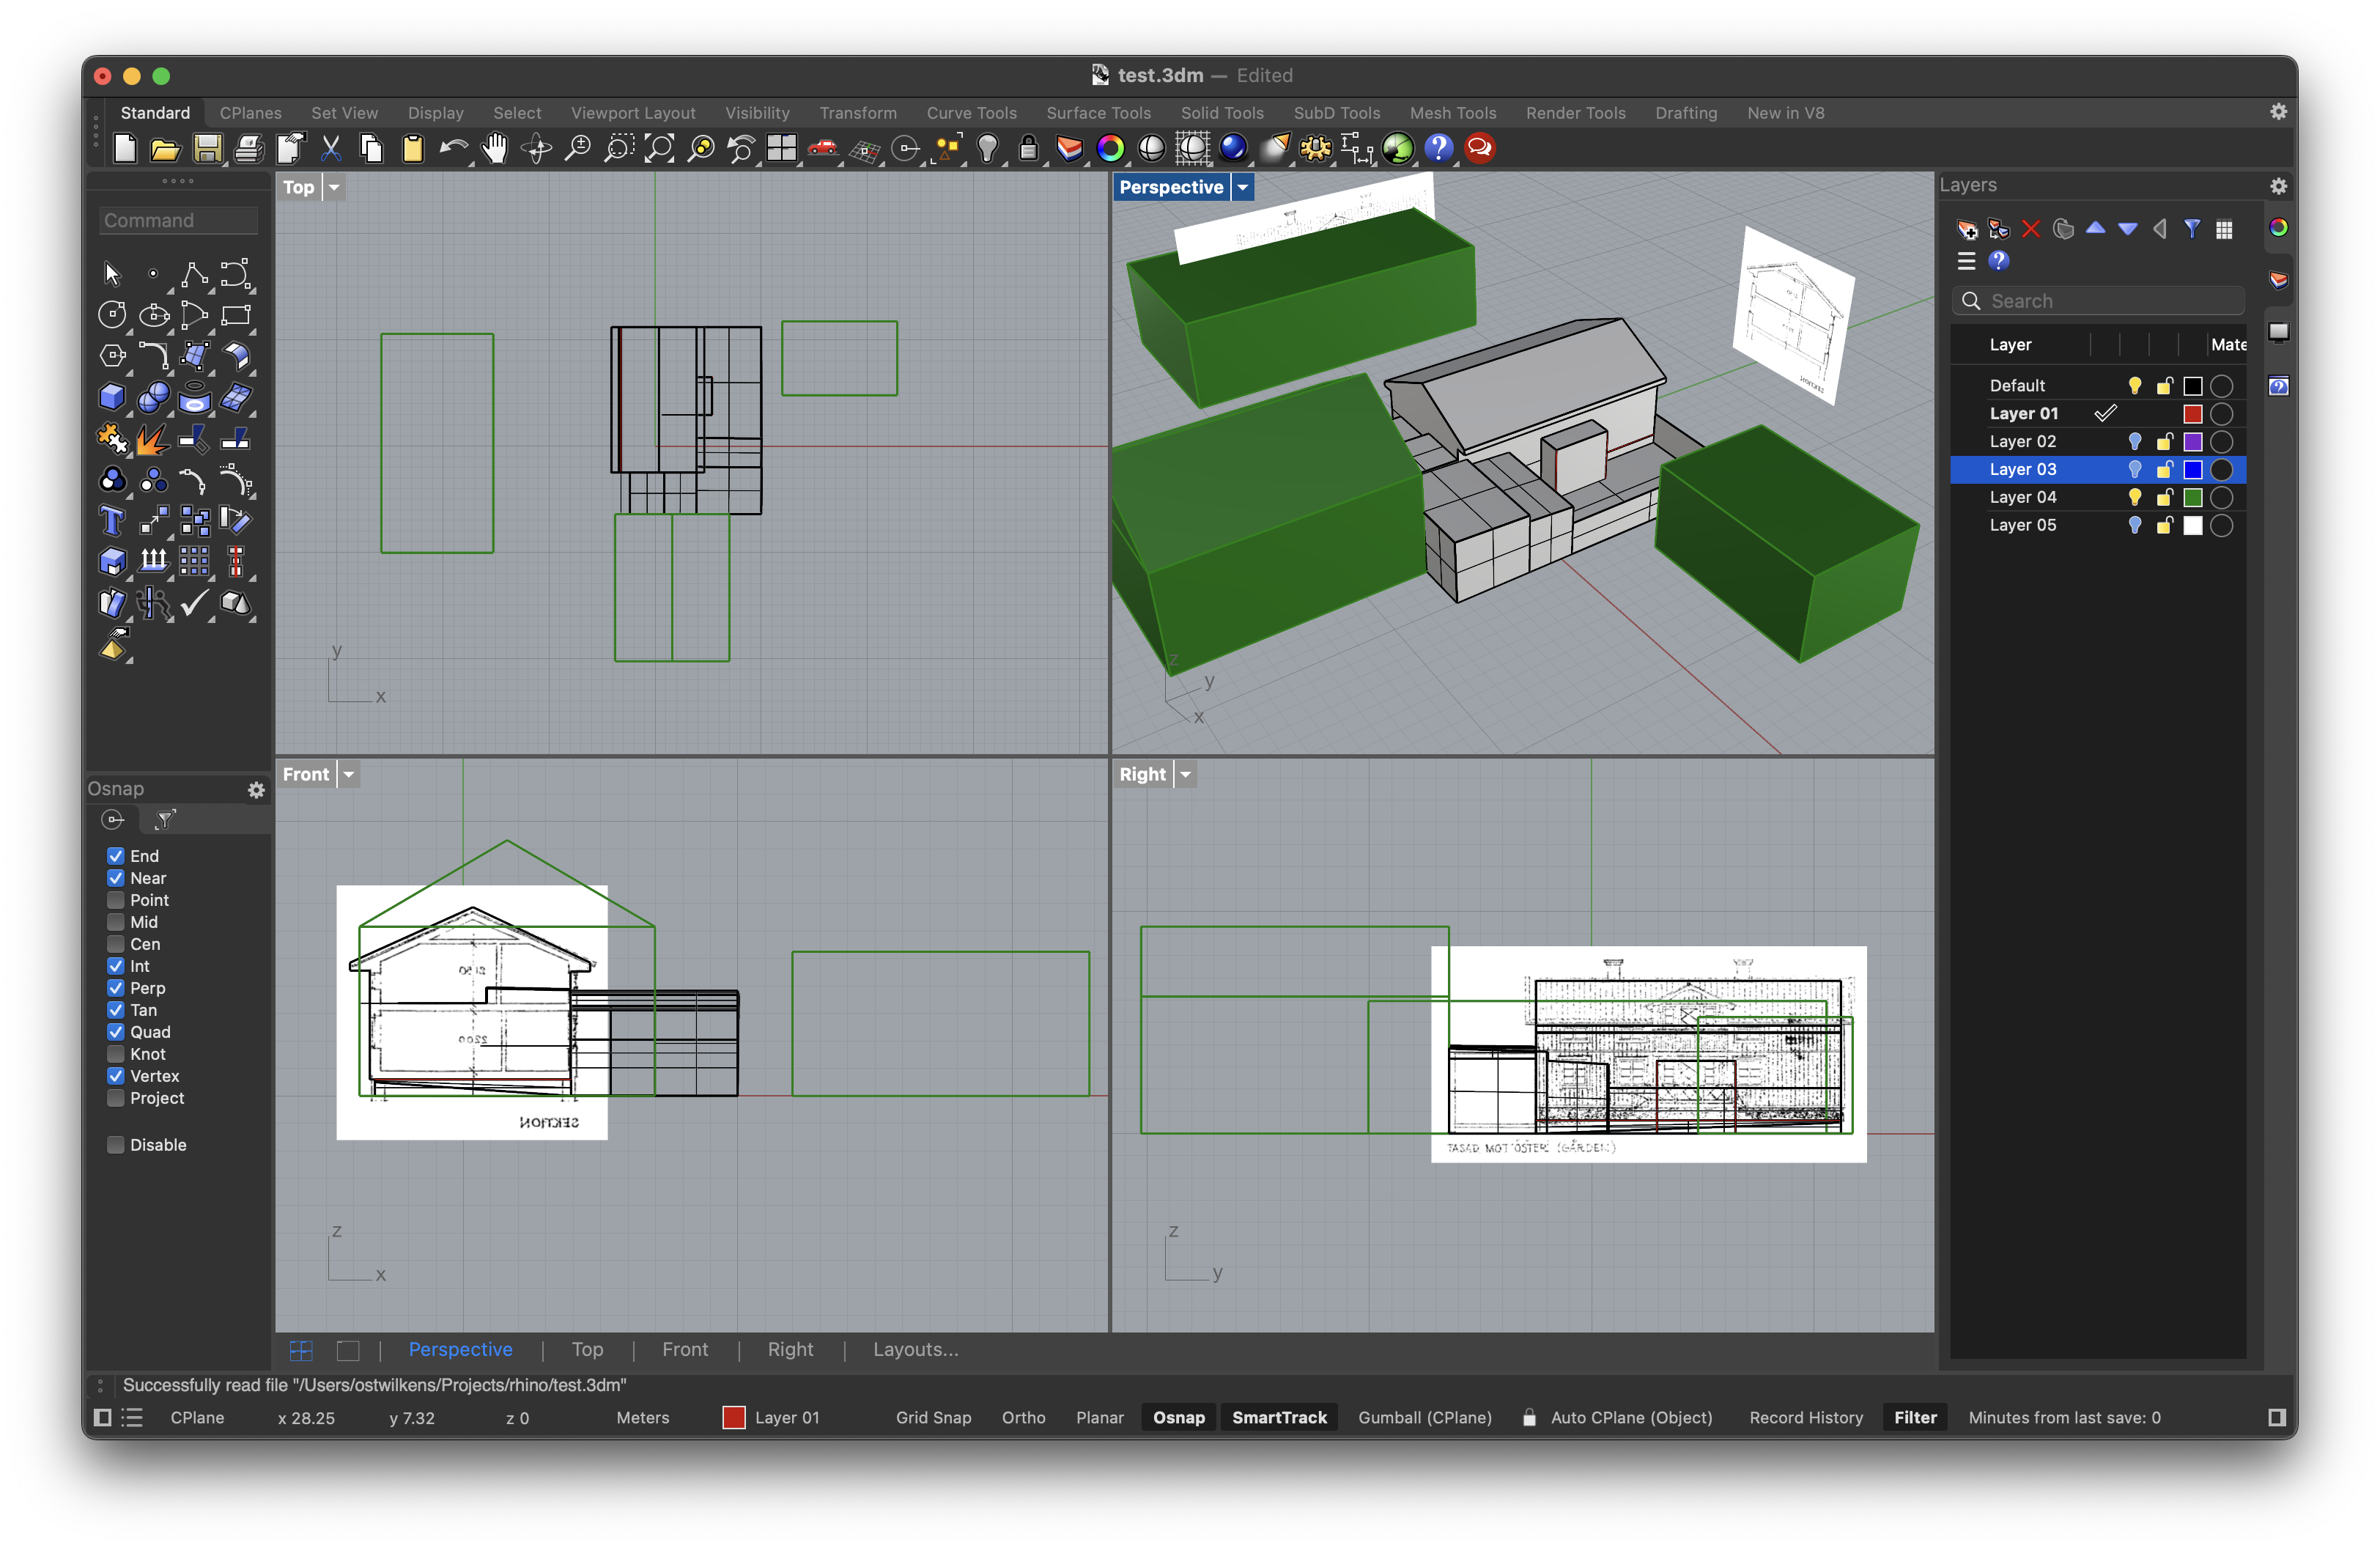2380x1548 pixels.
Task: Open the Front viewport dropdown arrow
Action: tap(348, 773)
